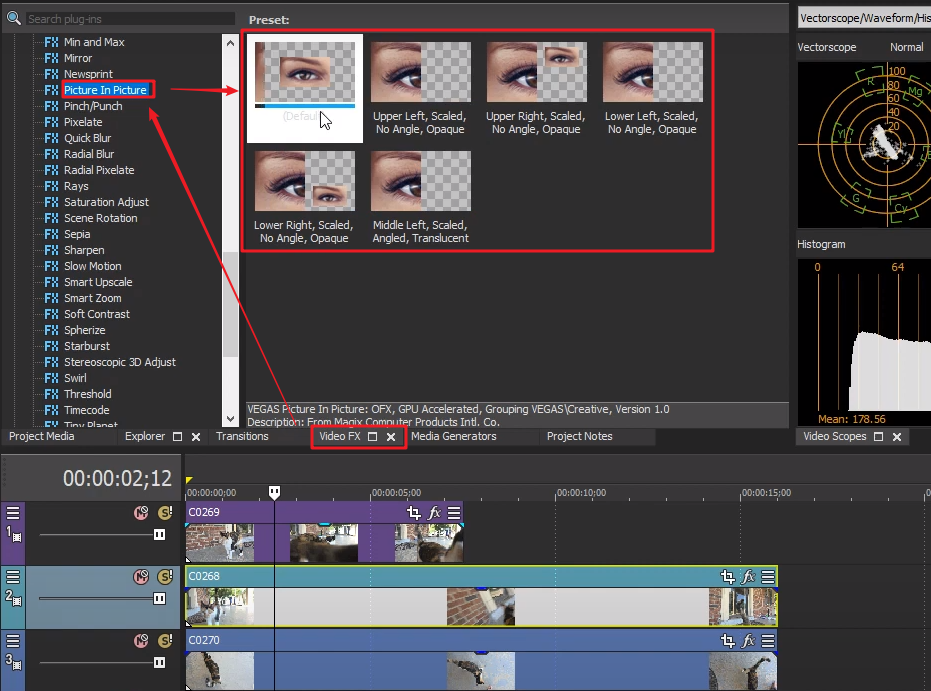931x691 pixels.
Task: Switch to the Project Media tab
Action: pos(42,436)
